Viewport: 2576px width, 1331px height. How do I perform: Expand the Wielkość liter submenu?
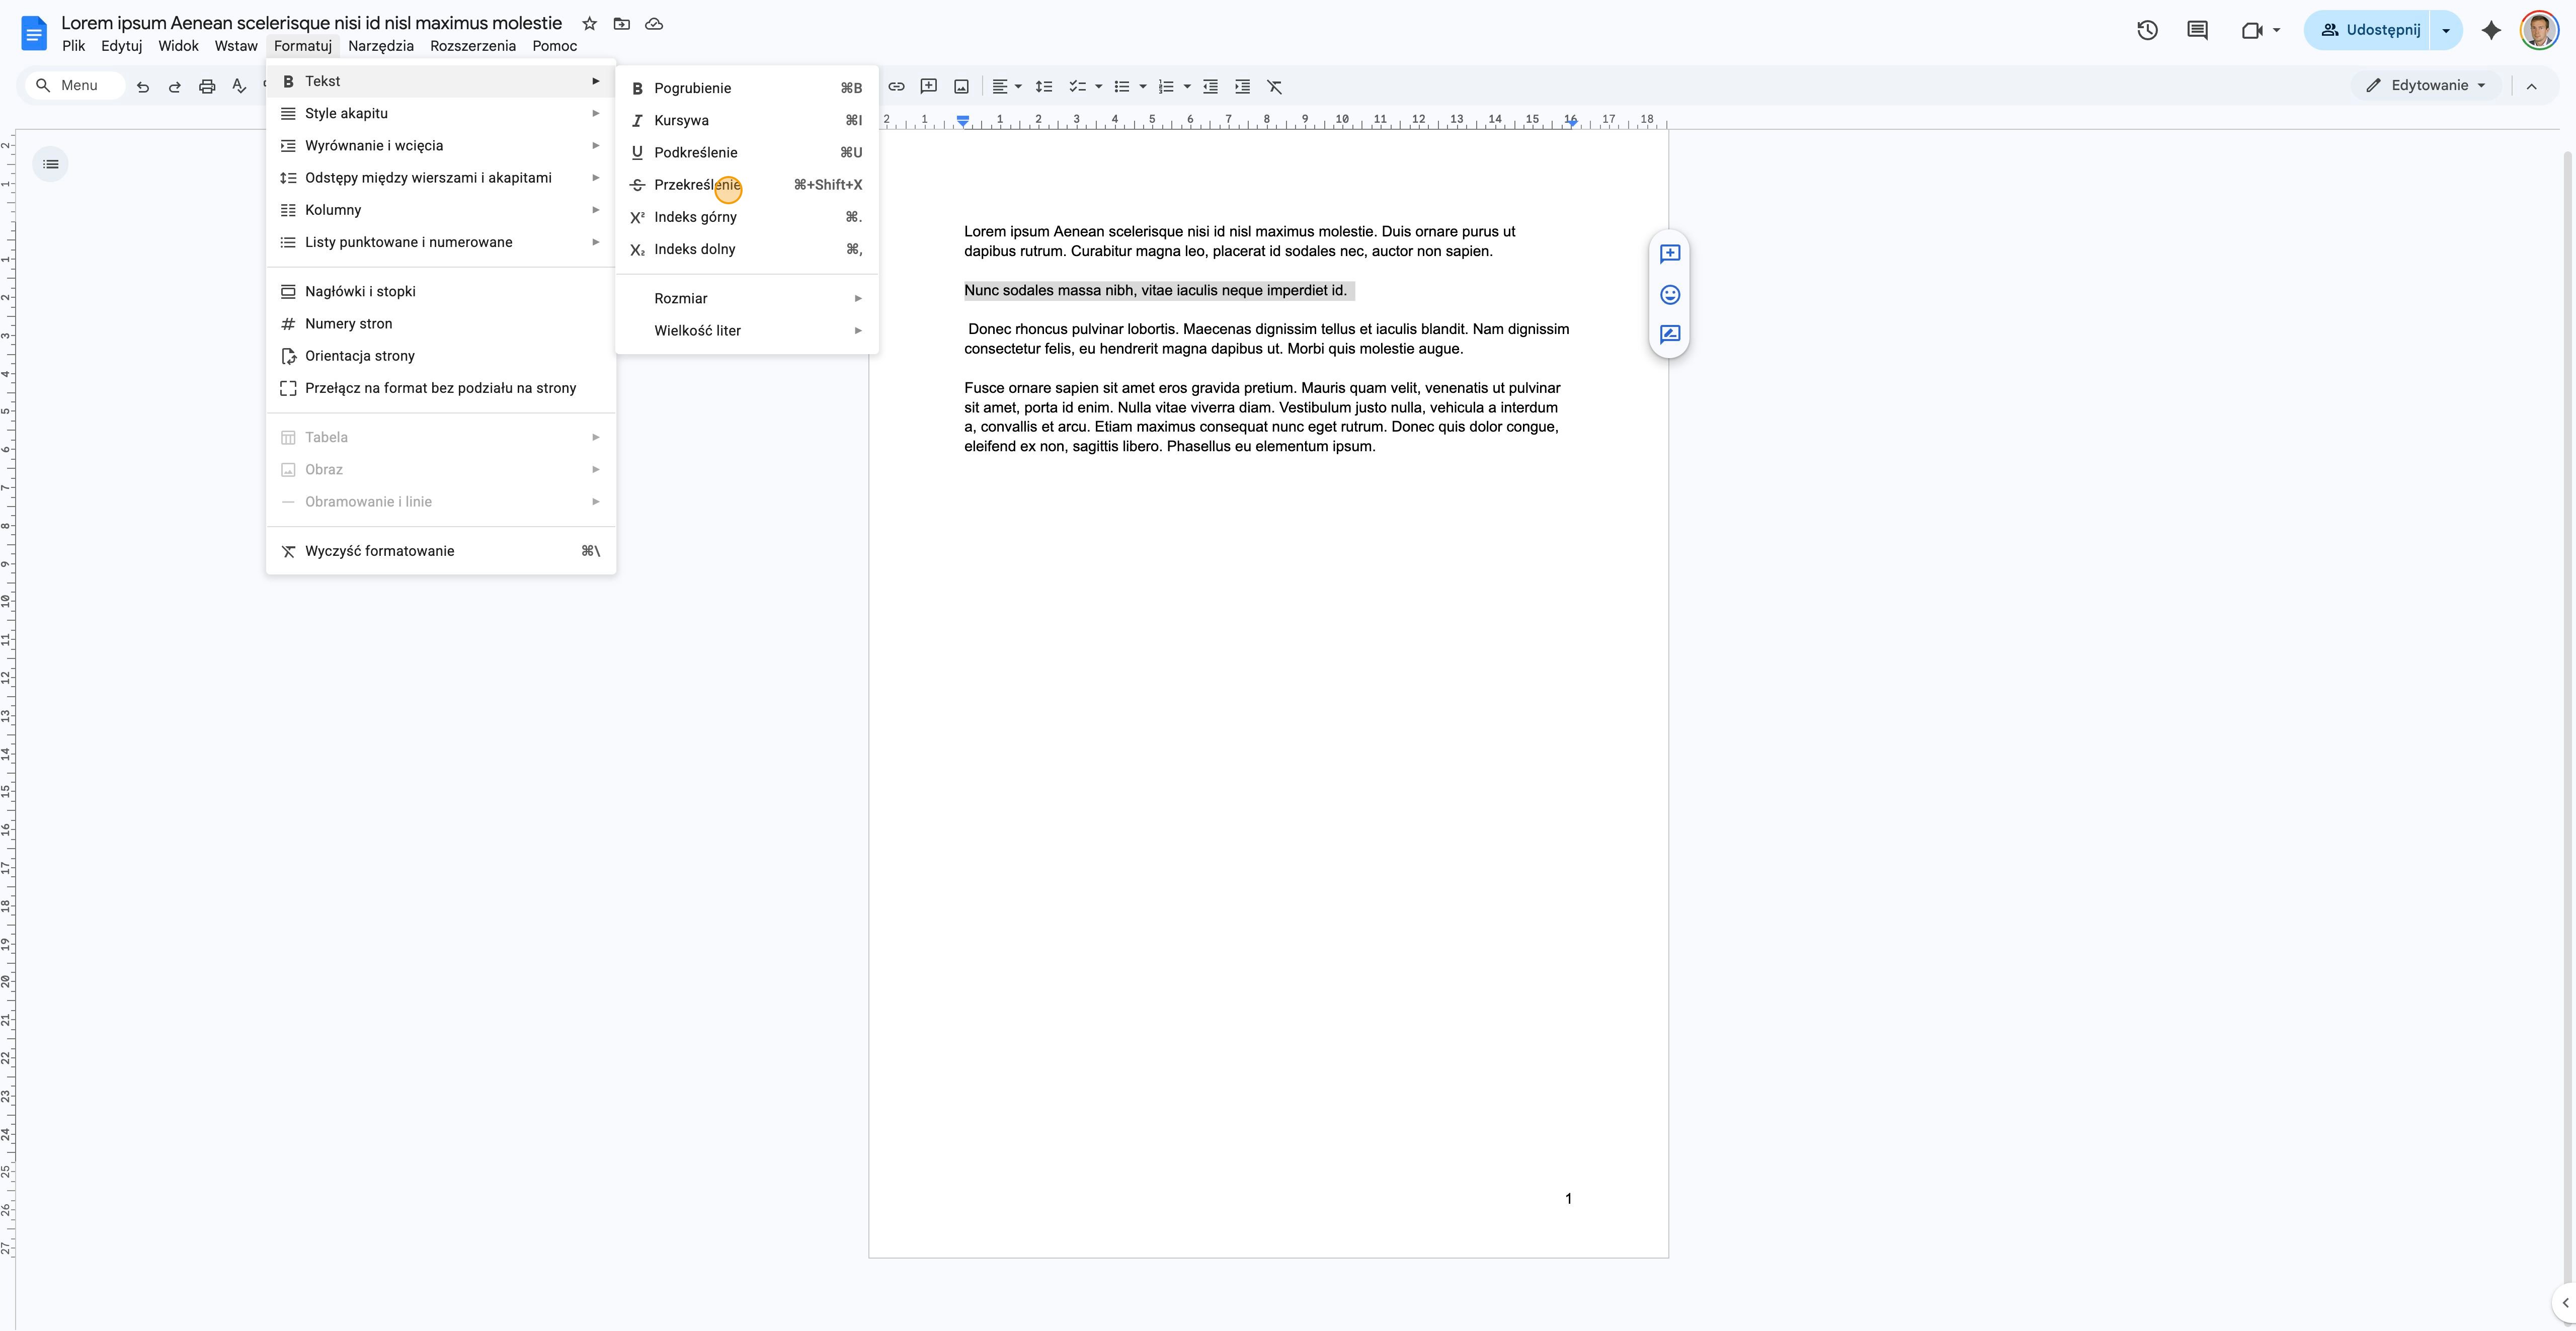(747, 331)
